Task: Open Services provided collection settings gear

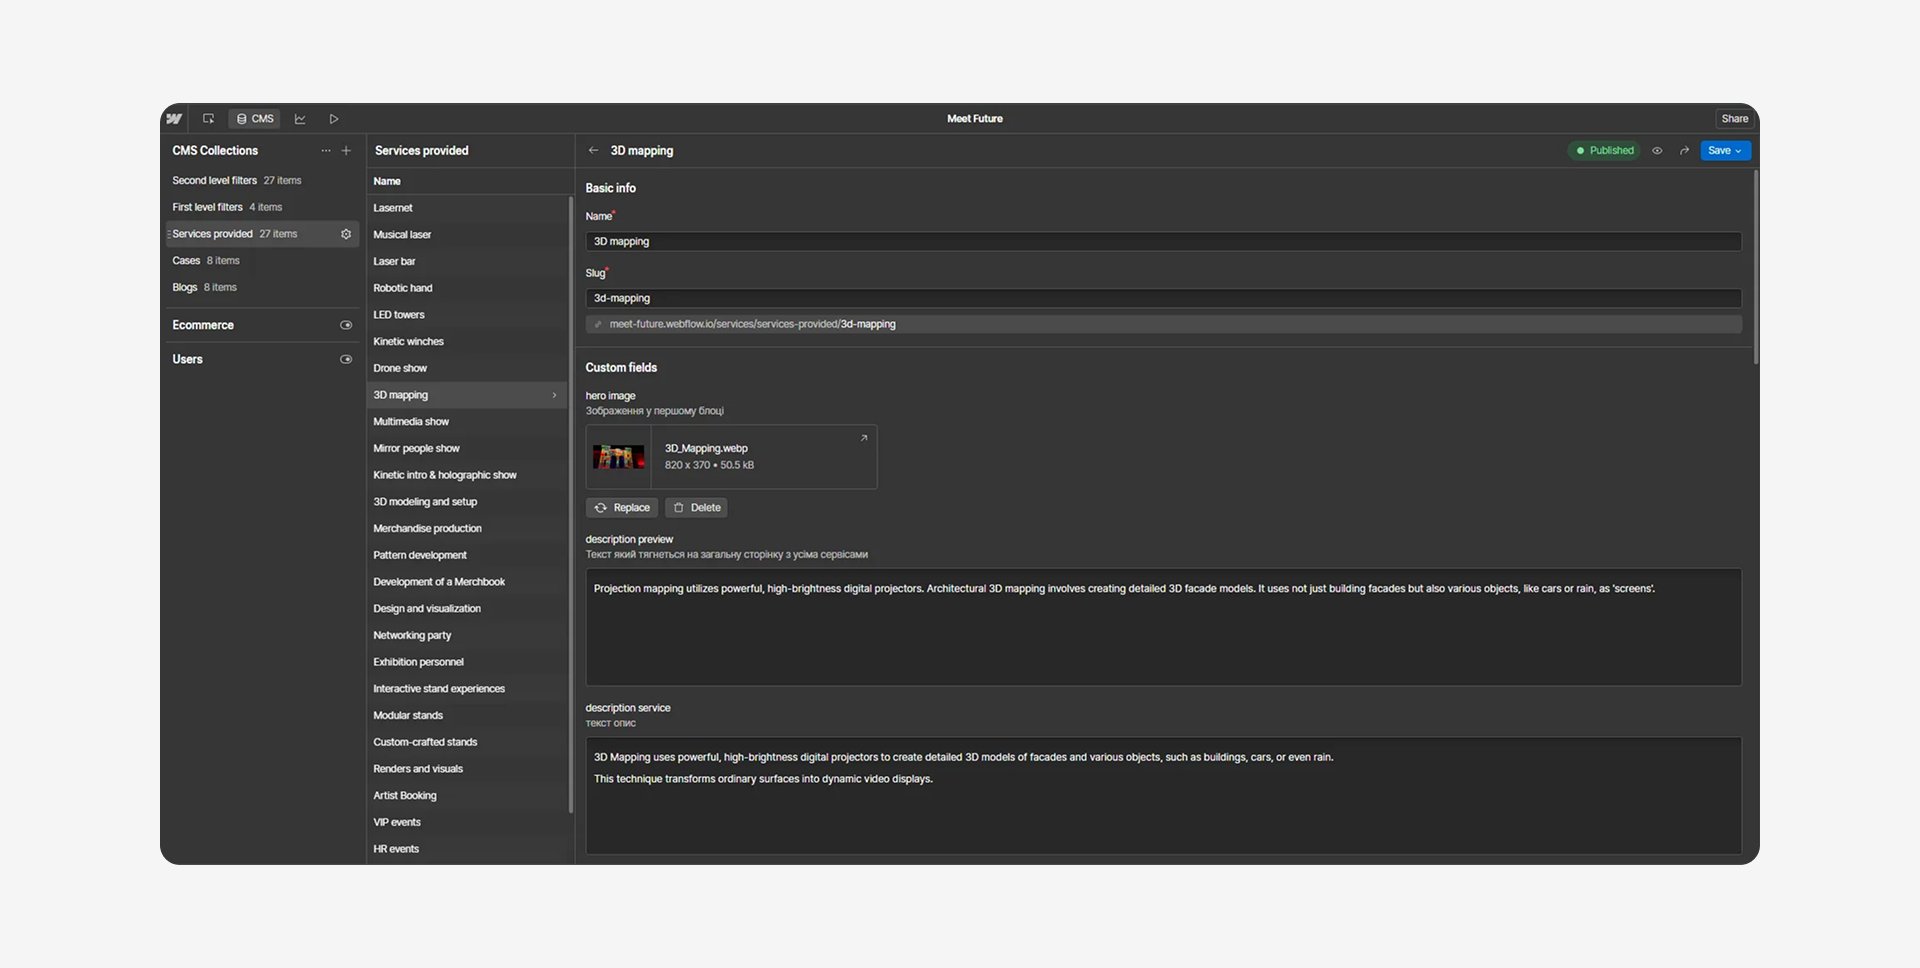Action: [x=346, y=234]
